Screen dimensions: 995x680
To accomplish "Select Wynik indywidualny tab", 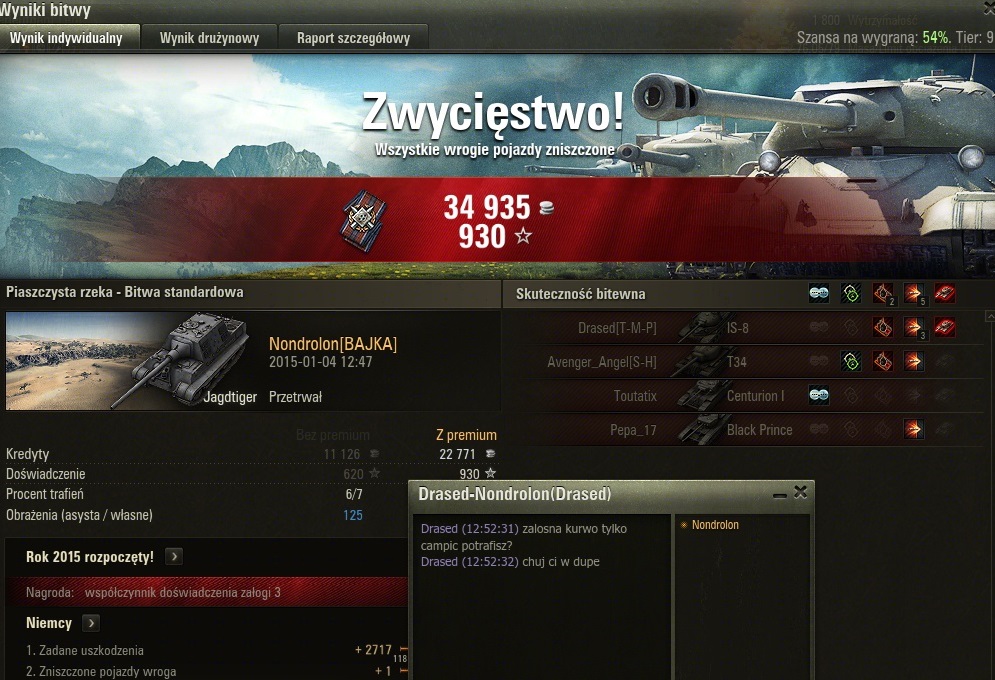I will click(69, 37).
